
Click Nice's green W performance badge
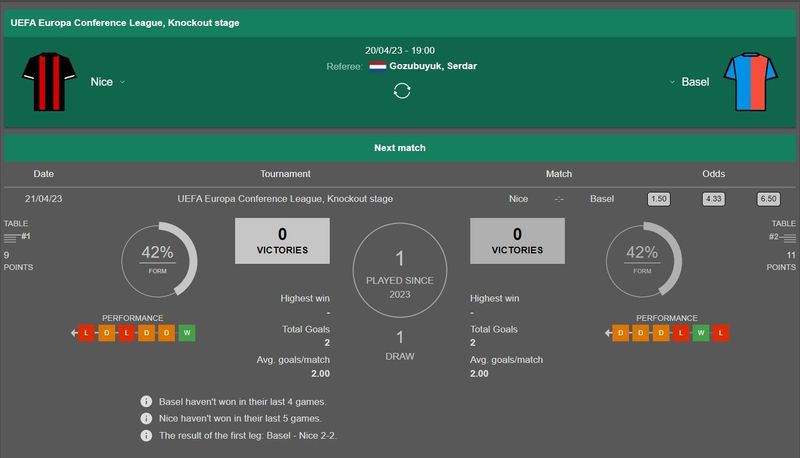click(187, 333)
